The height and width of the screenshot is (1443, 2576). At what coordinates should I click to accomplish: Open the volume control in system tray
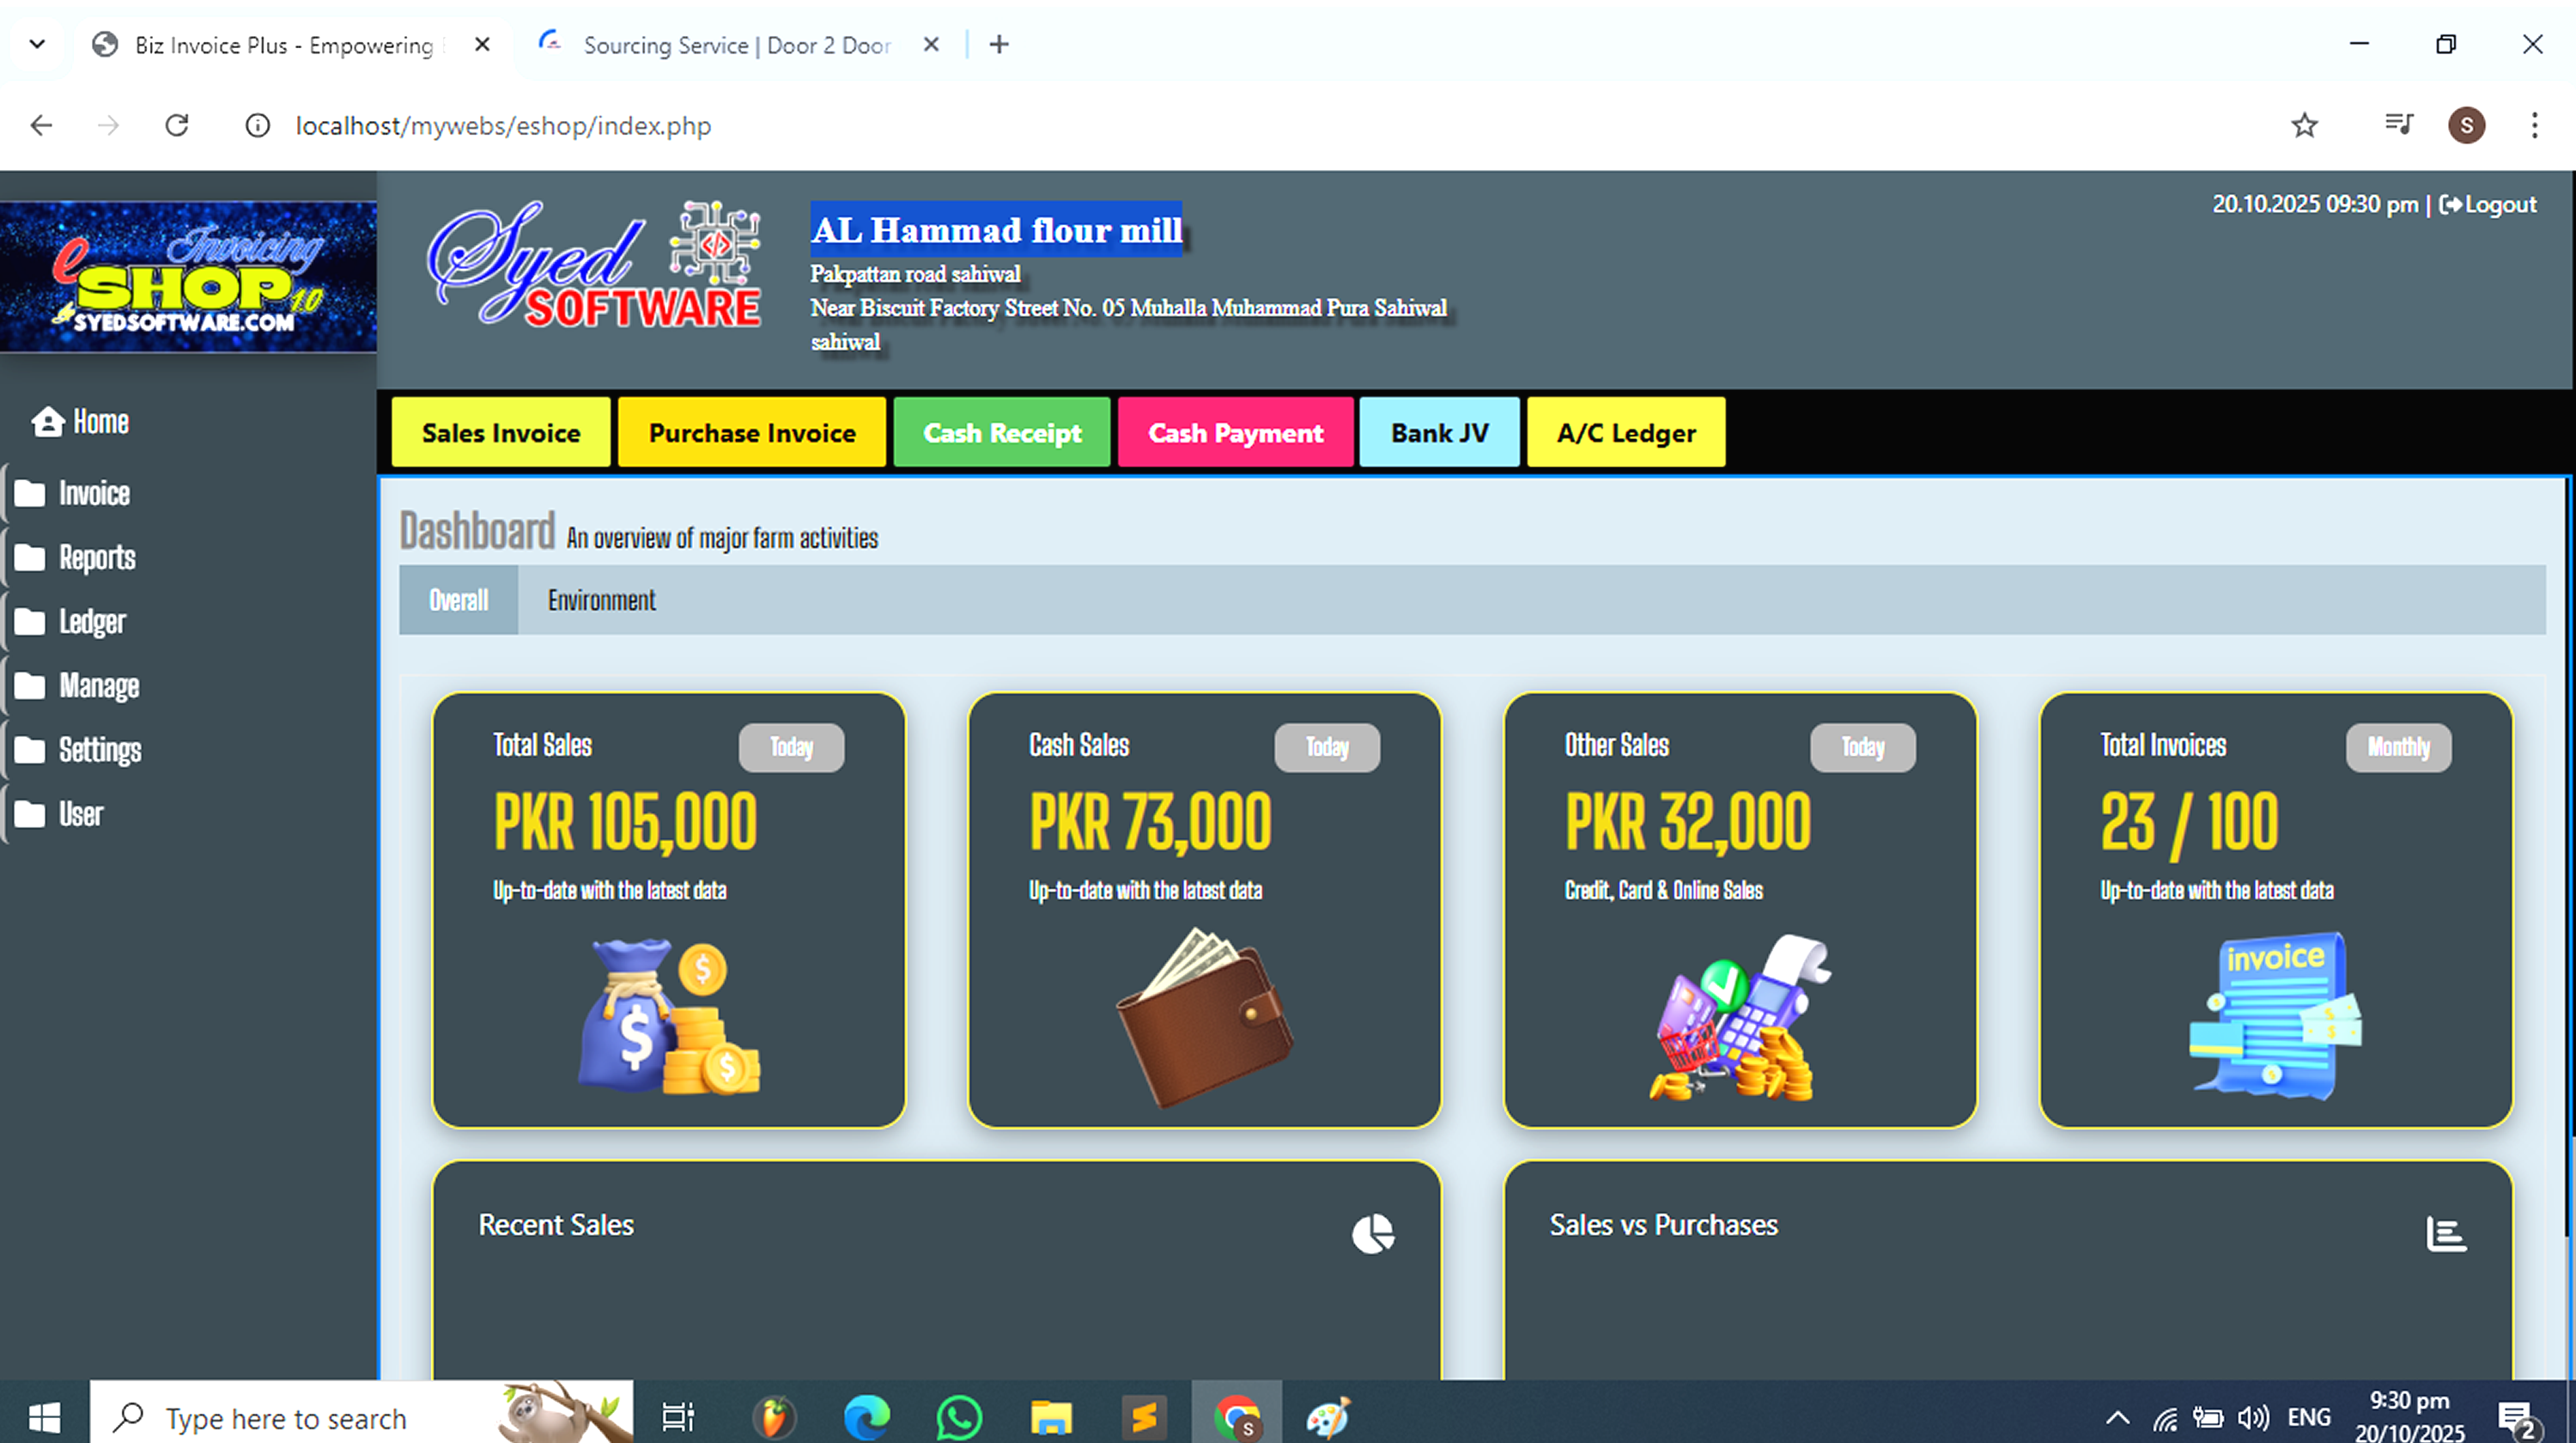[x=2253, y=1417]
